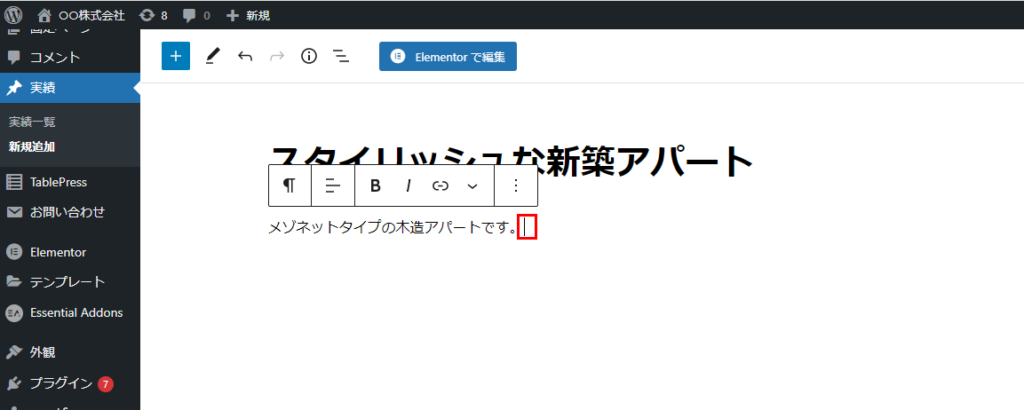
Task: Open the TablePress menu item
Action: pyautogui.click(x=58, y=182)
